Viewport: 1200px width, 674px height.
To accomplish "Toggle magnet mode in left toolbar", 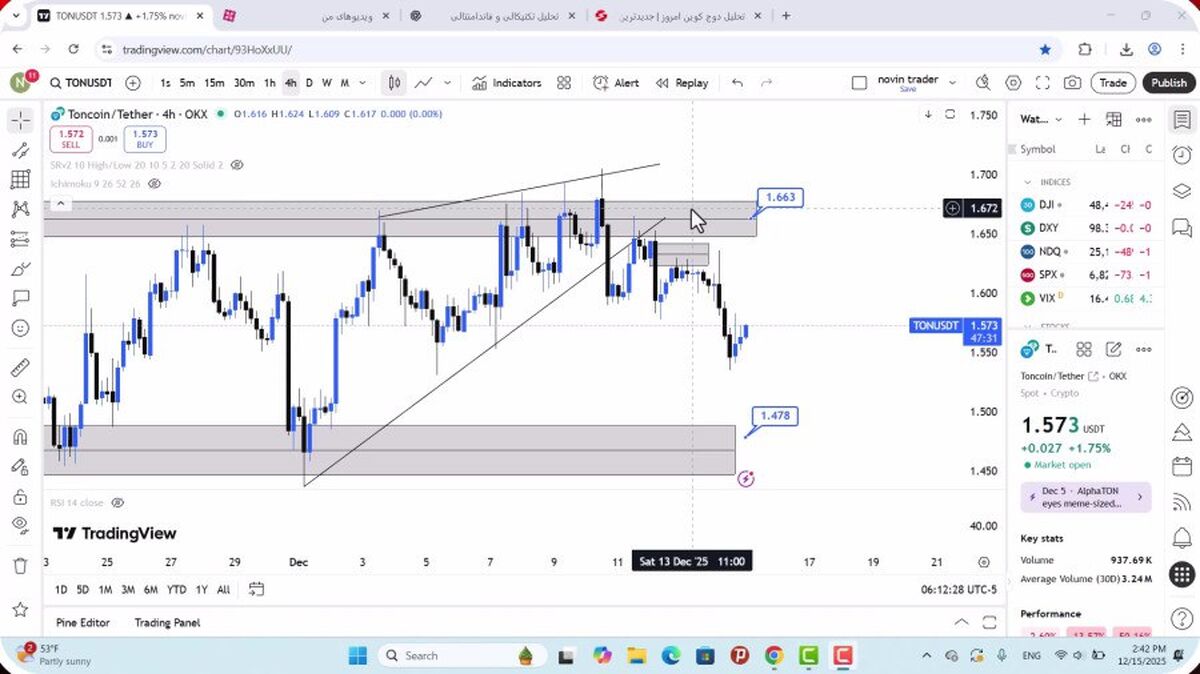I will (20, 437).
